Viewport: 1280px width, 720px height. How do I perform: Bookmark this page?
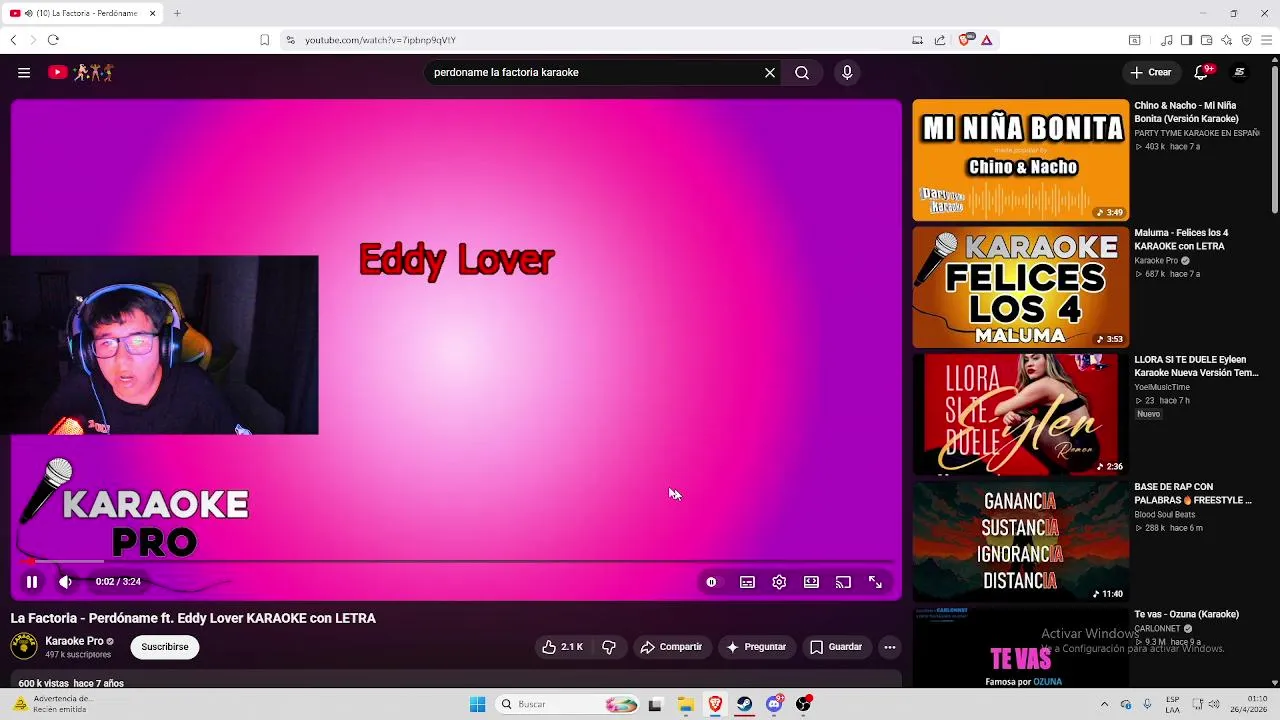coord(264,40)
